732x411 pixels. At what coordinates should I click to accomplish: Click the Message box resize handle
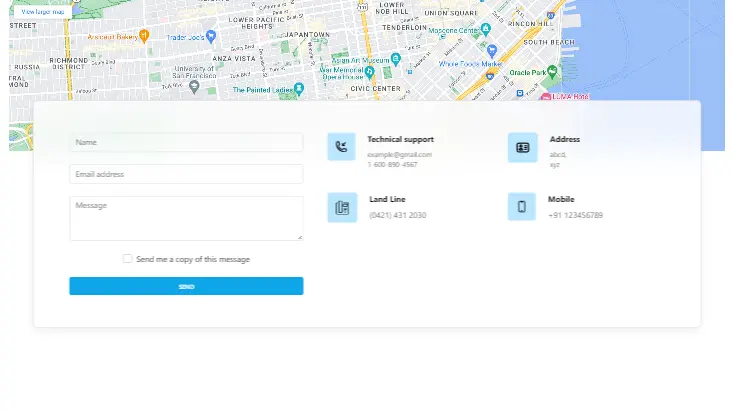(299, 237)
